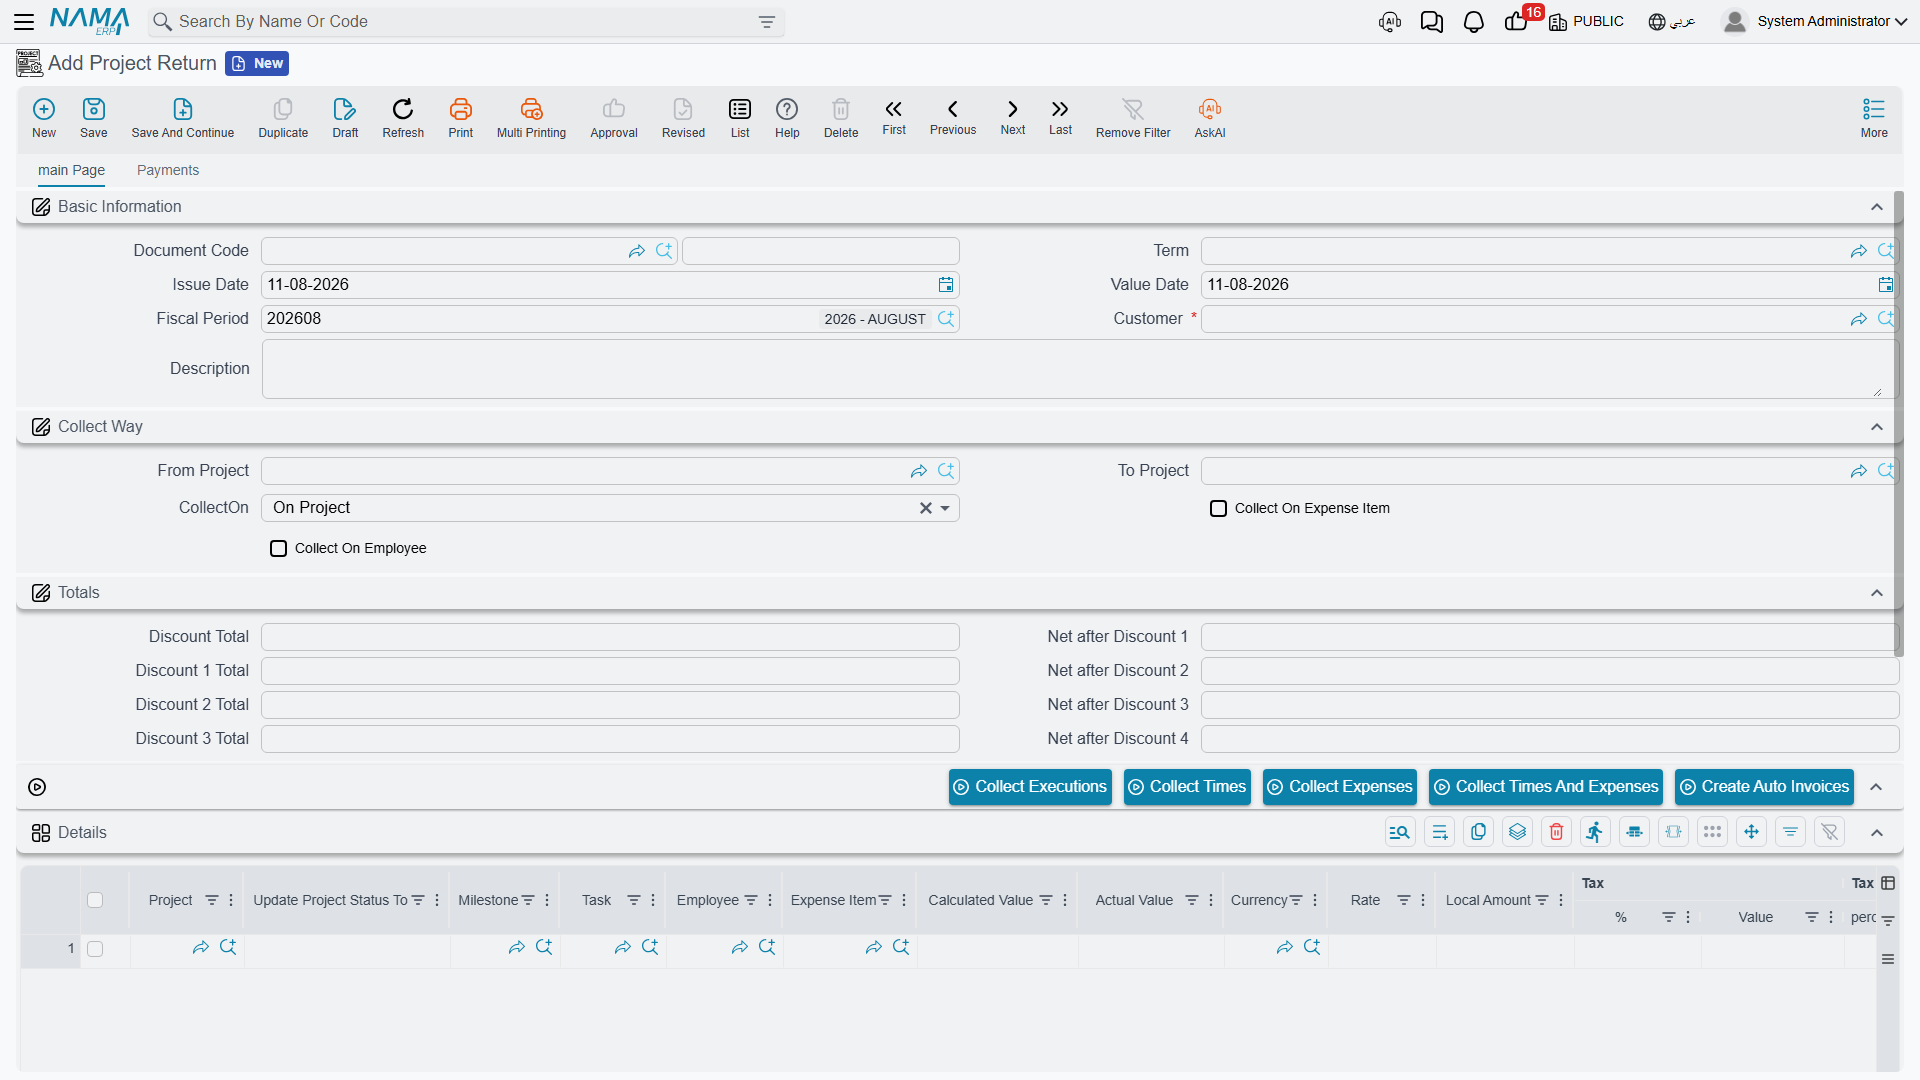Open Value Date calendar picker
This screenshot has width=1920, height=1080.
1886,285
